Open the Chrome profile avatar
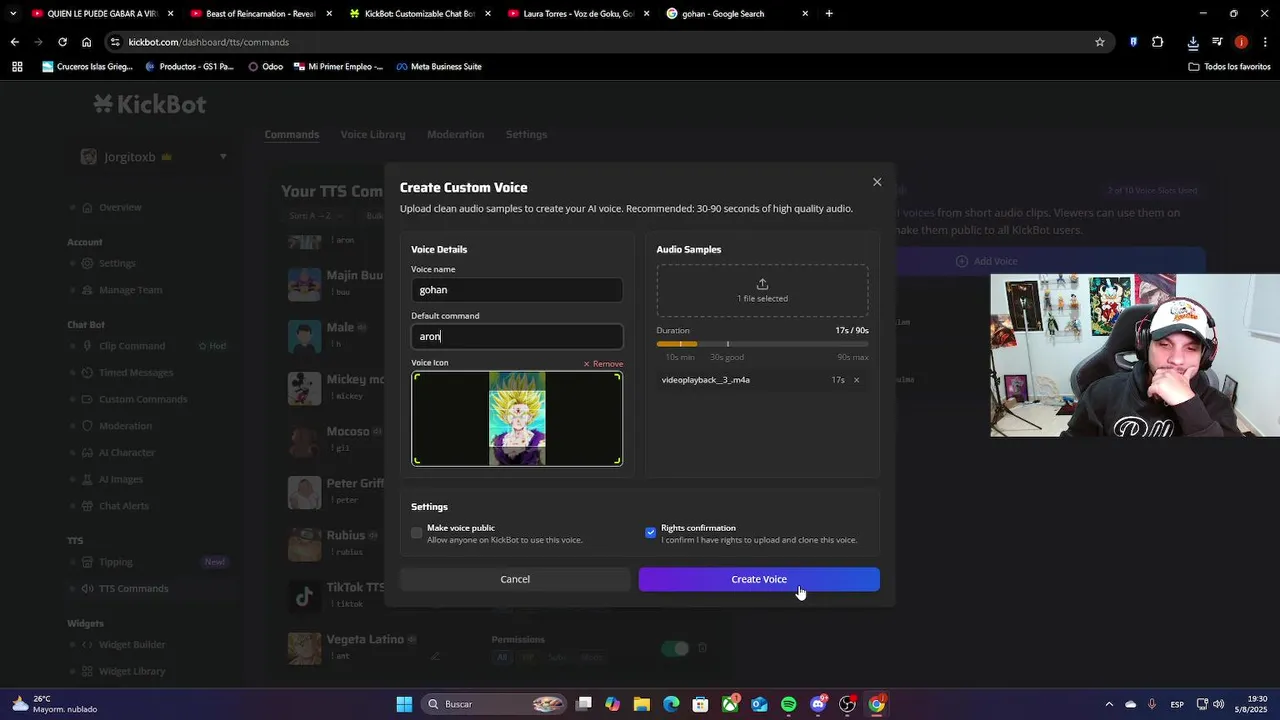The image size is (1280, 720). tap(1241, 42)
